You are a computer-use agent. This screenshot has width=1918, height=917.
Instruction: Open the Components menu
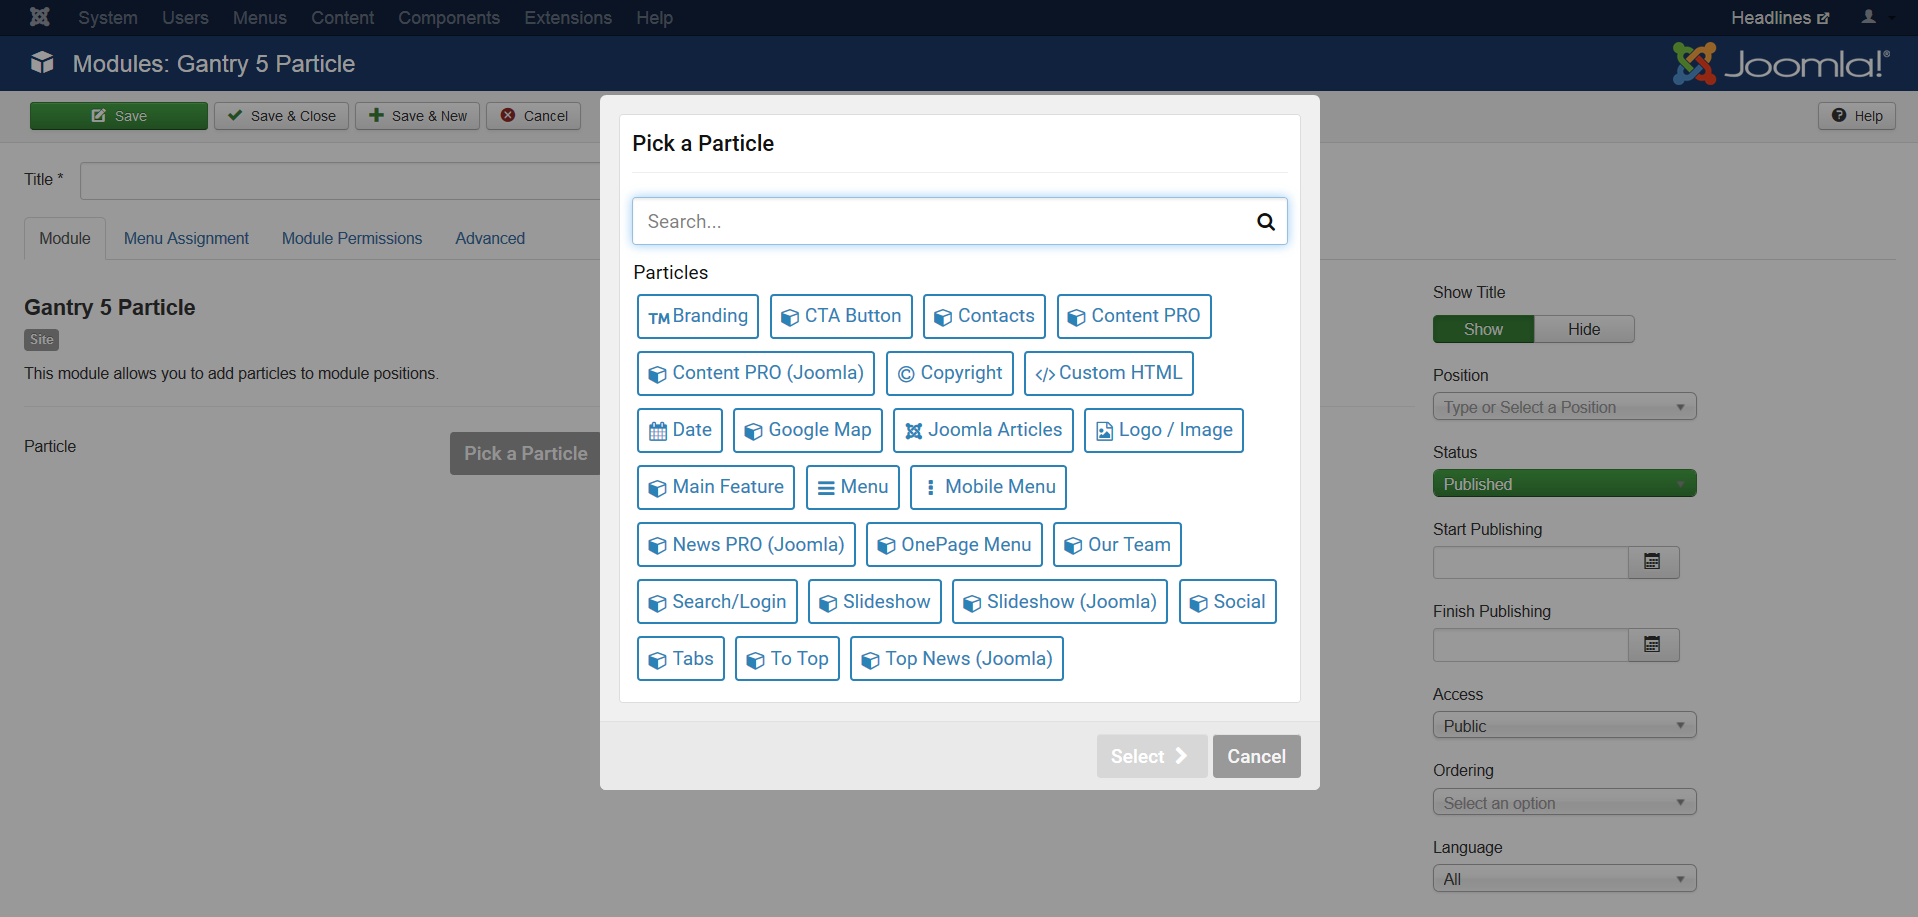449,18
